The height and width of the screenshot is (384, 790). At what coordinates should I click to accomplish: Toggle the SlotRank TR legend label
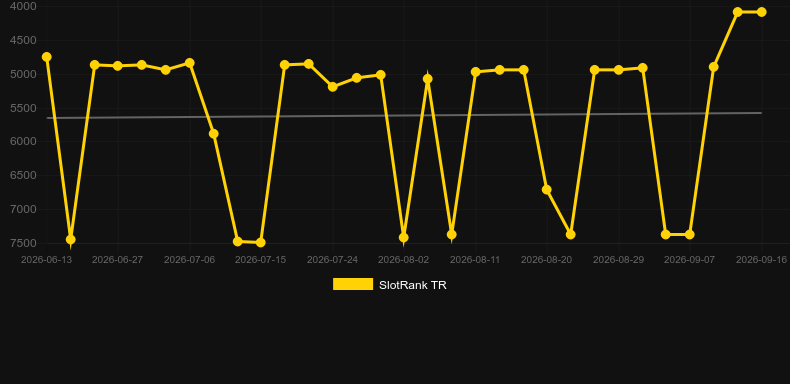coord(413,285)
